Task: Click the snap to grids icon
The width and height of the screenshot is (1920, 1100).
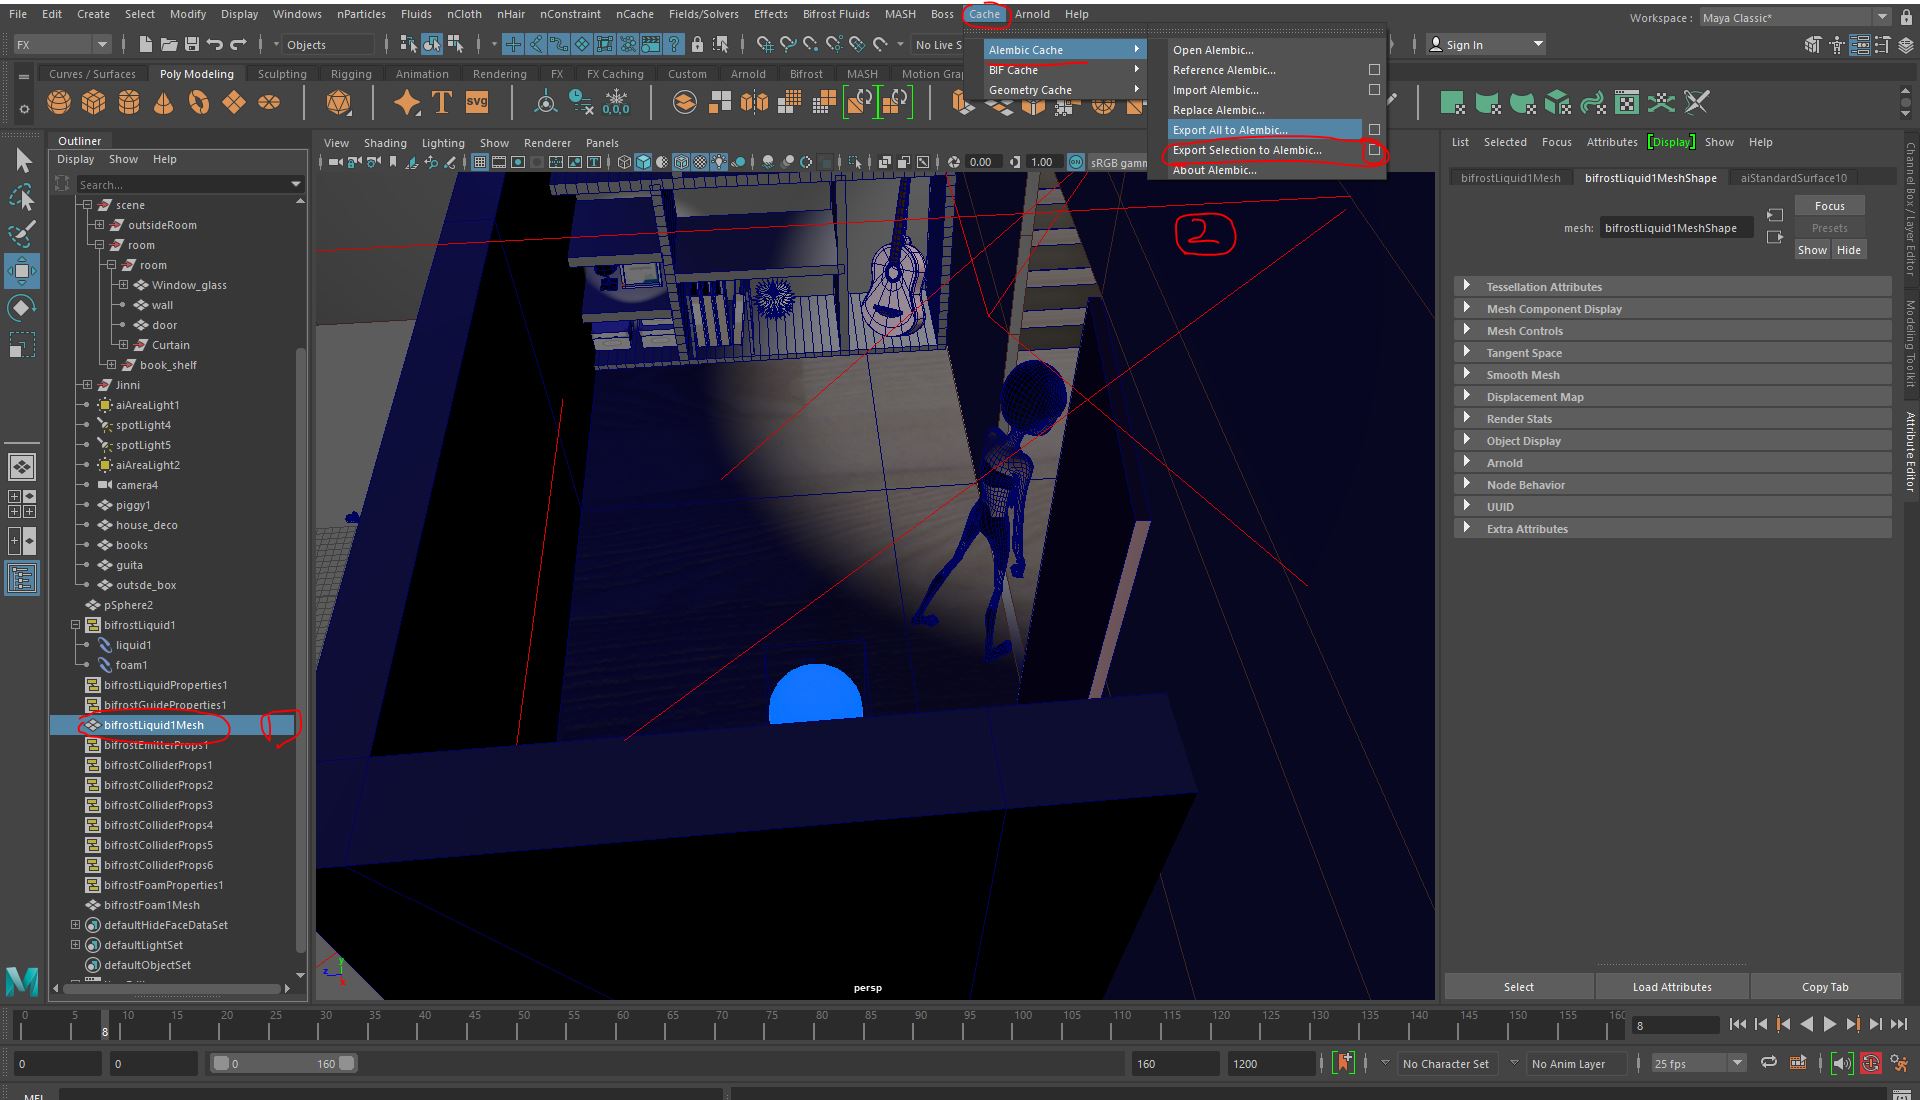Action: click(x=765, y=44)
